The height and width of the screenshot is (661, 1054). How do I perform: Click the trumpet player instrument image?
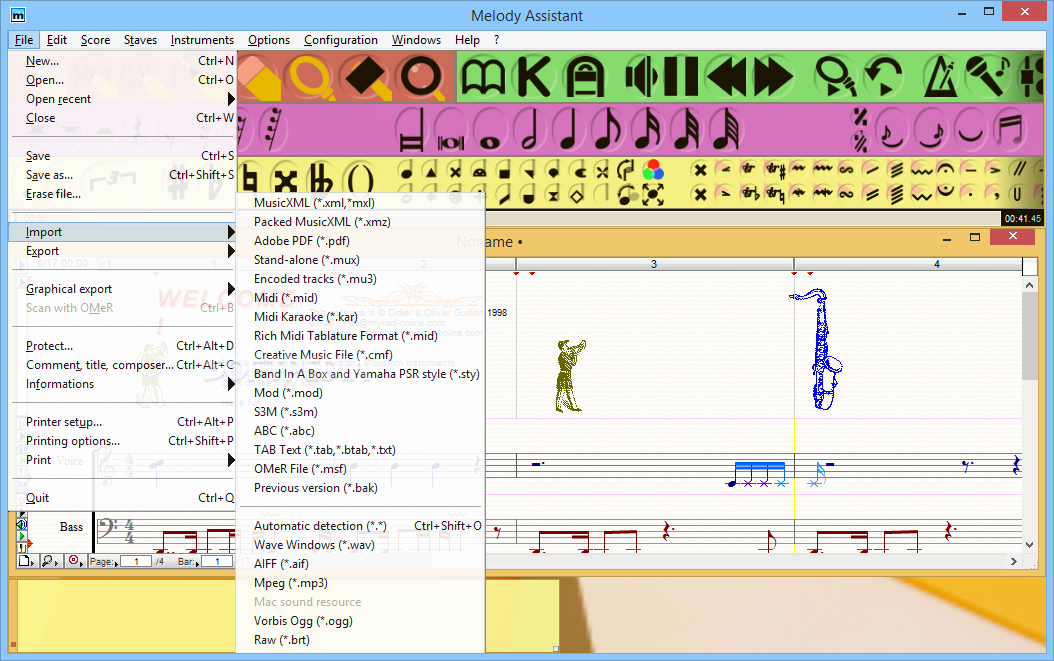click(570, 376)
